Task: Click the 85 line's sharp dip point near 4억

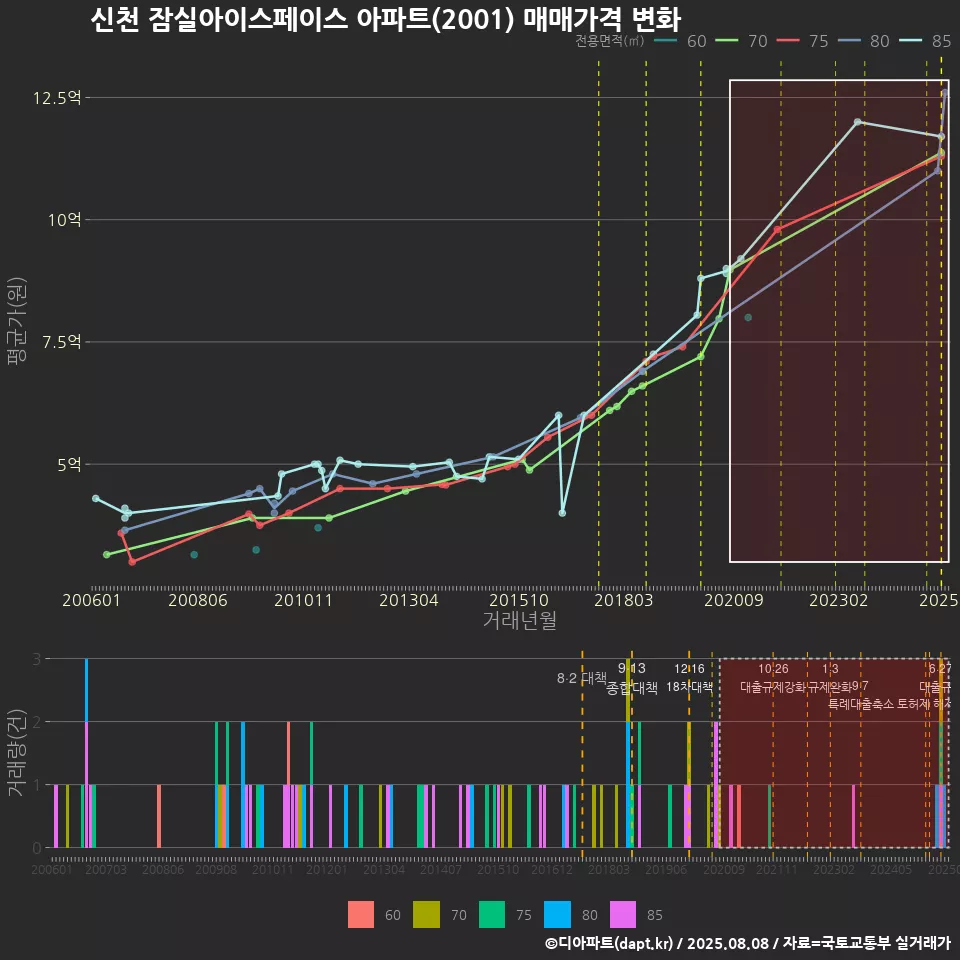Action: click(562, 513)
